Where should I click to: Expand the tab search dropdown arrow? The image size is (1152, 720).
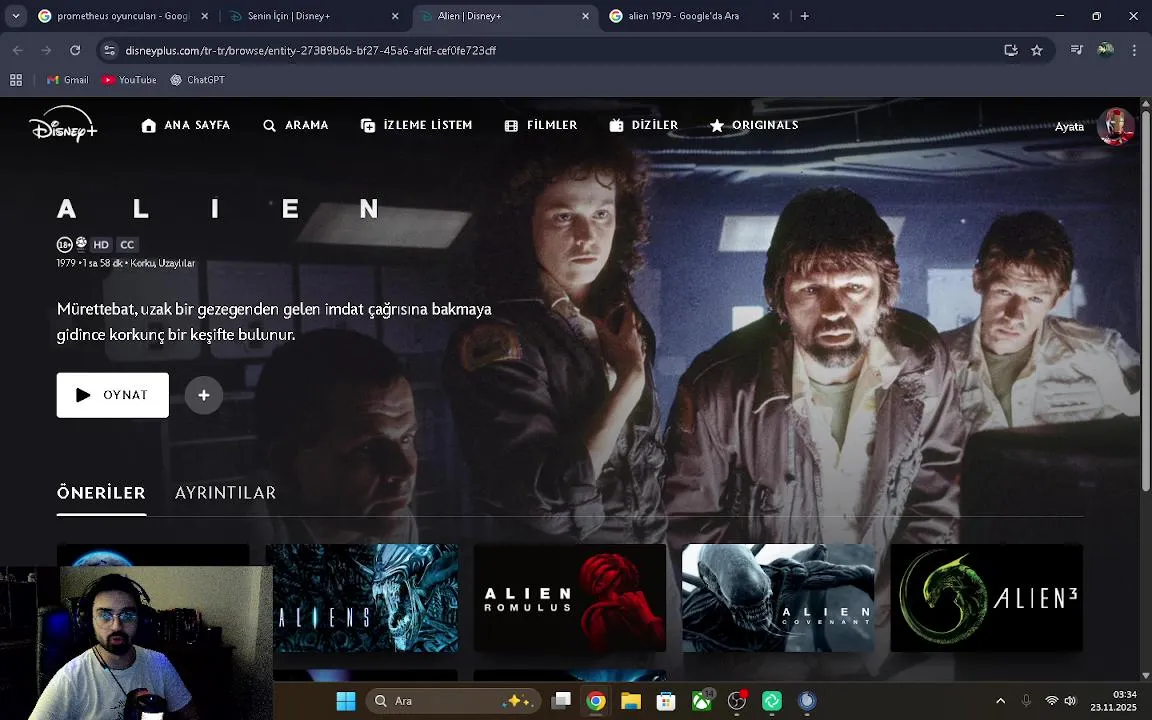[x=15, y=16]
